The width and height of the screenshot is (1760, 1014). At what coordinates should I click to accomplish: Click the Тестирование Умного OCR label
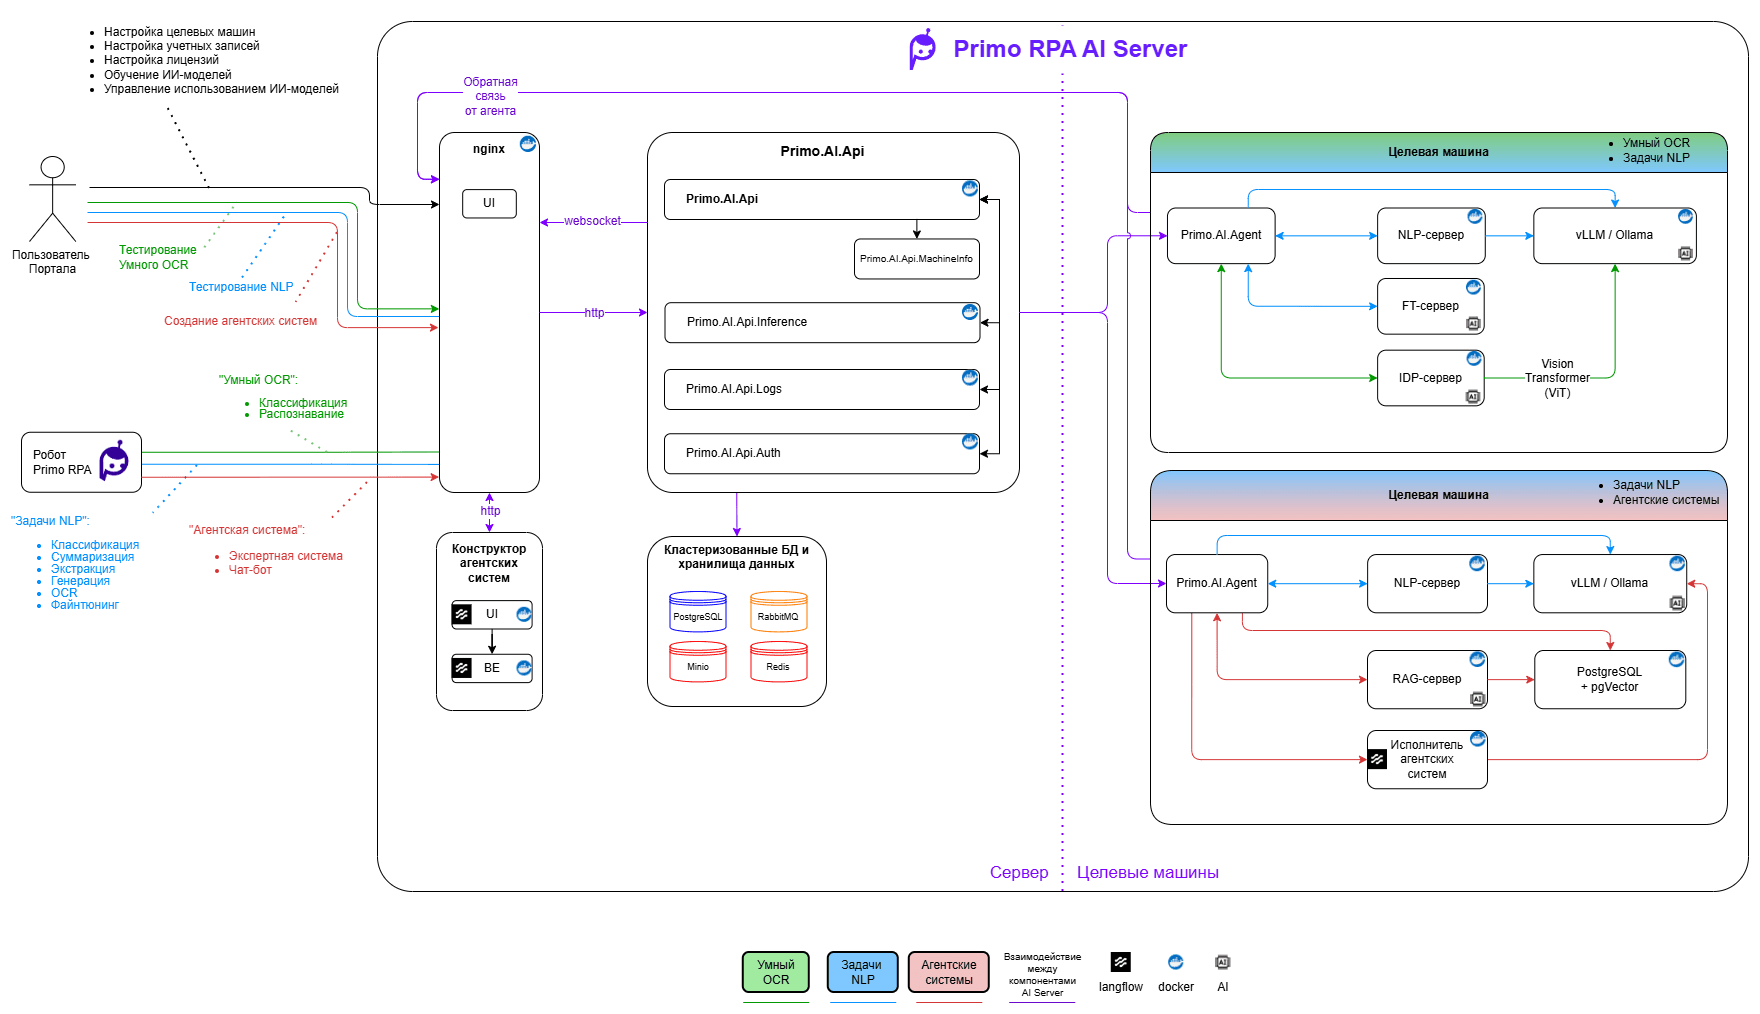tap(157, 257)
